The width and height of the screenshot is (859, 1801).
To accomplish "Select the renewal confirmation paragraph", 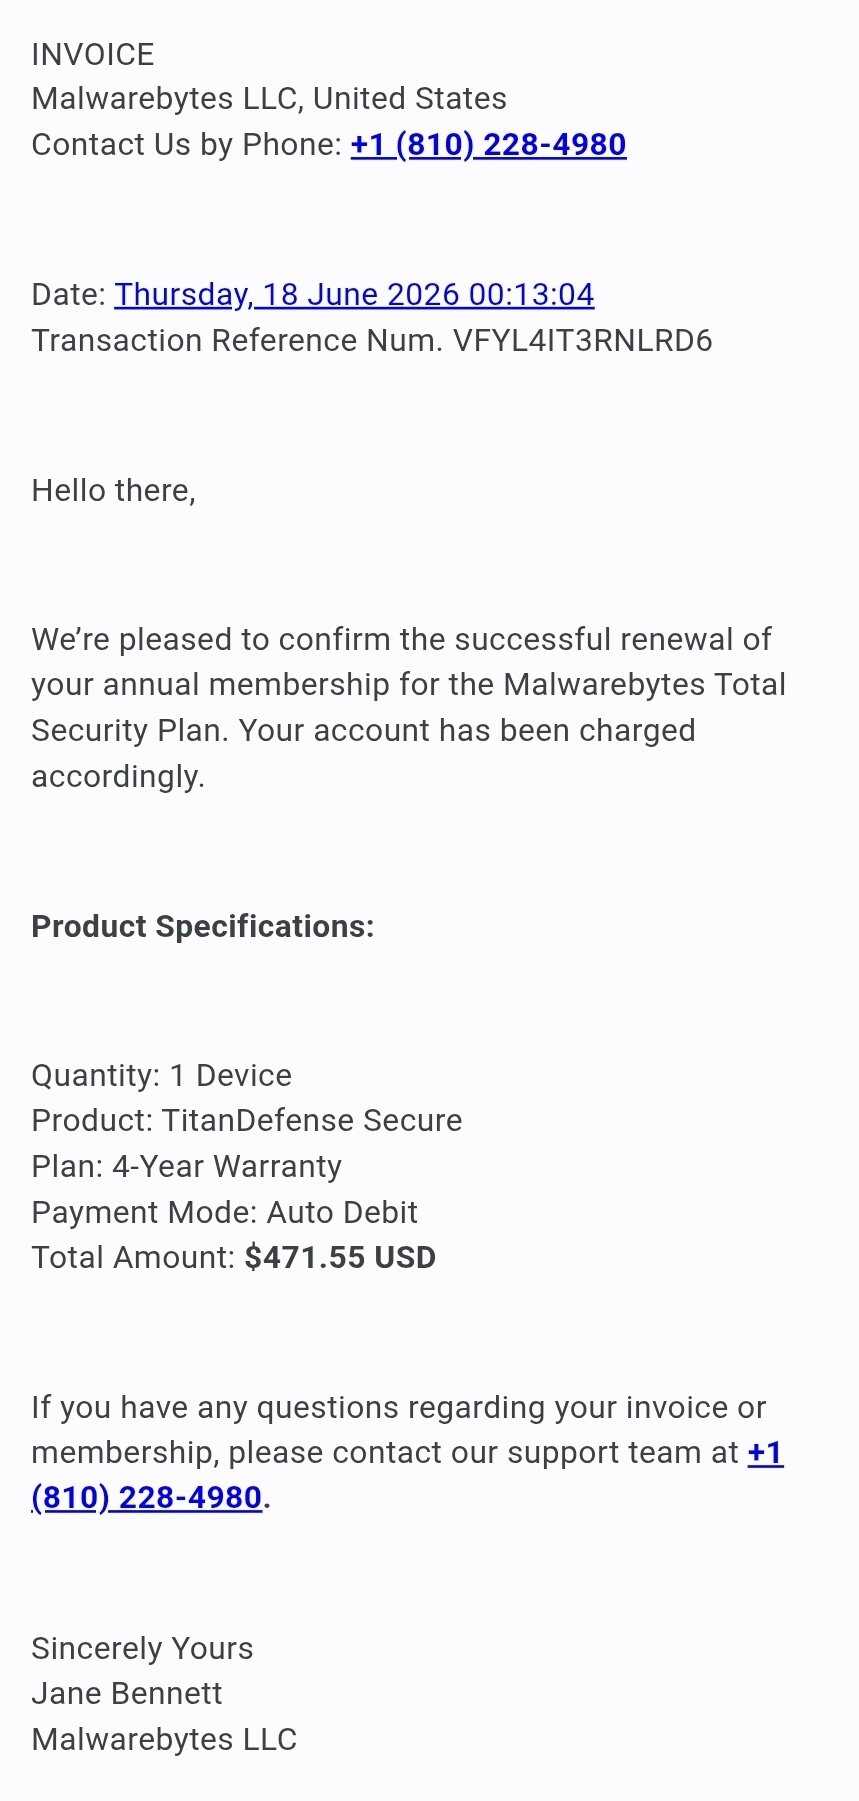I will pos(409,708).
